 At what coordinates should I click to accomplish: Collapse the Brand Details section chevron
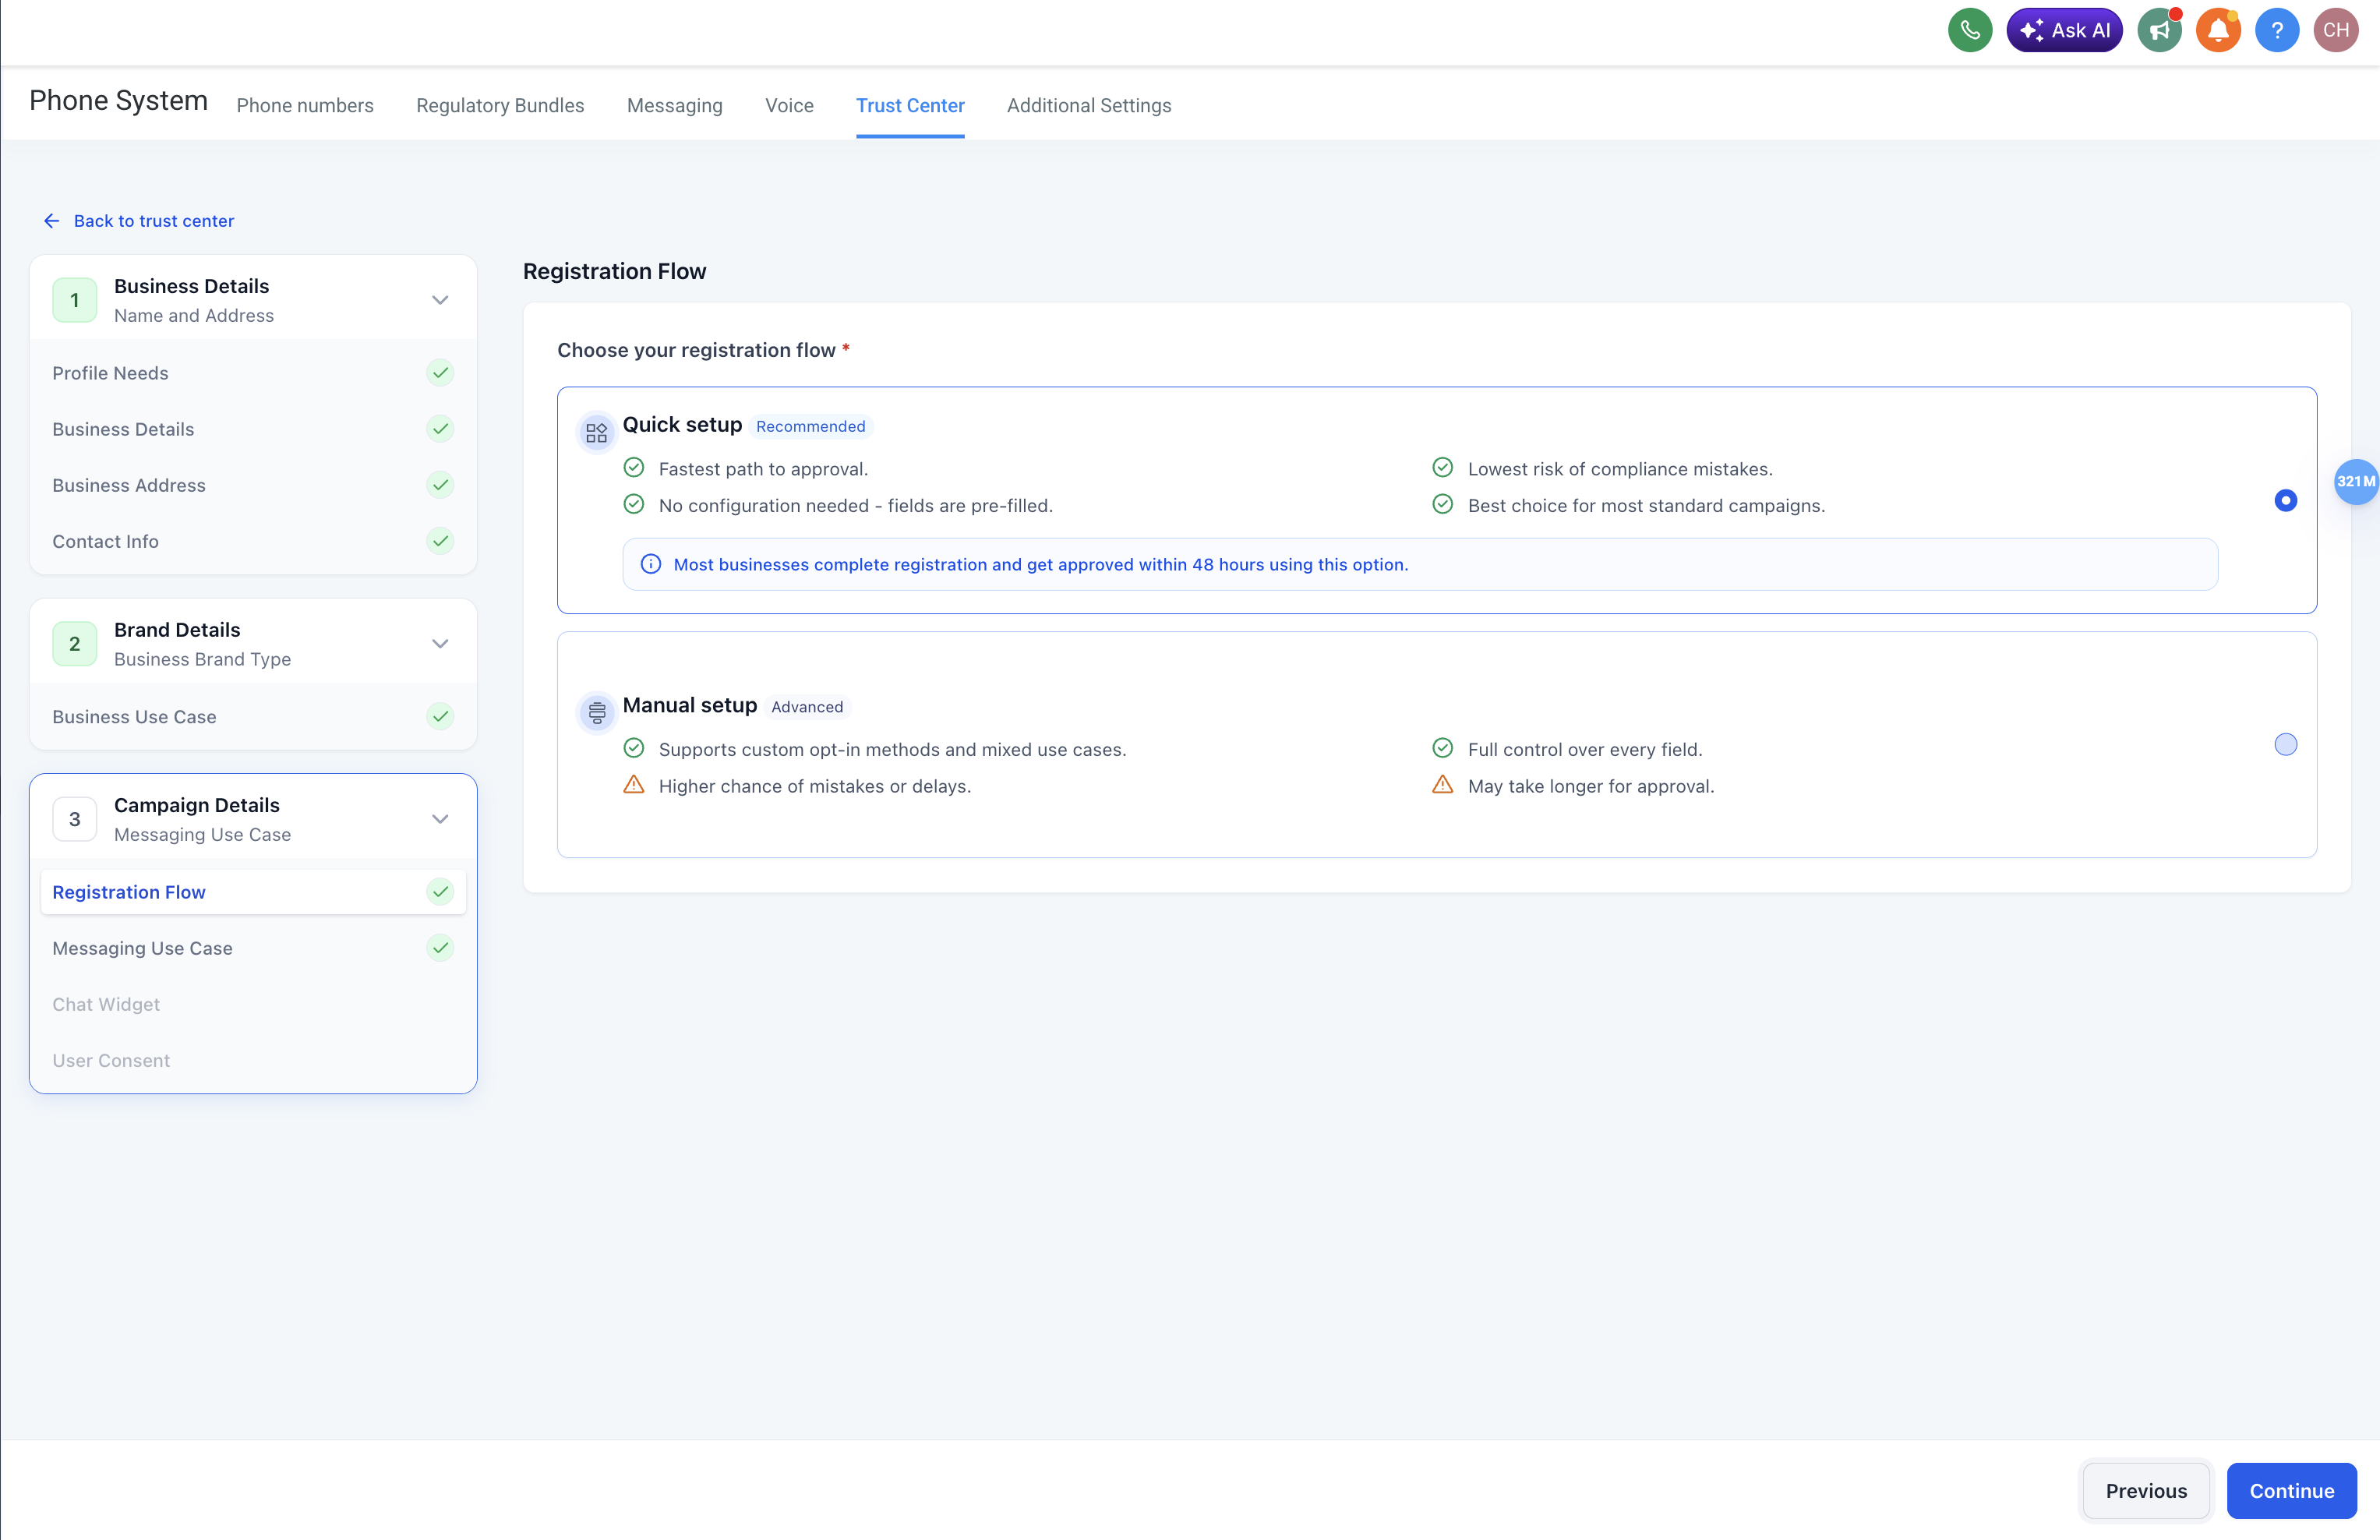point(440,644)
